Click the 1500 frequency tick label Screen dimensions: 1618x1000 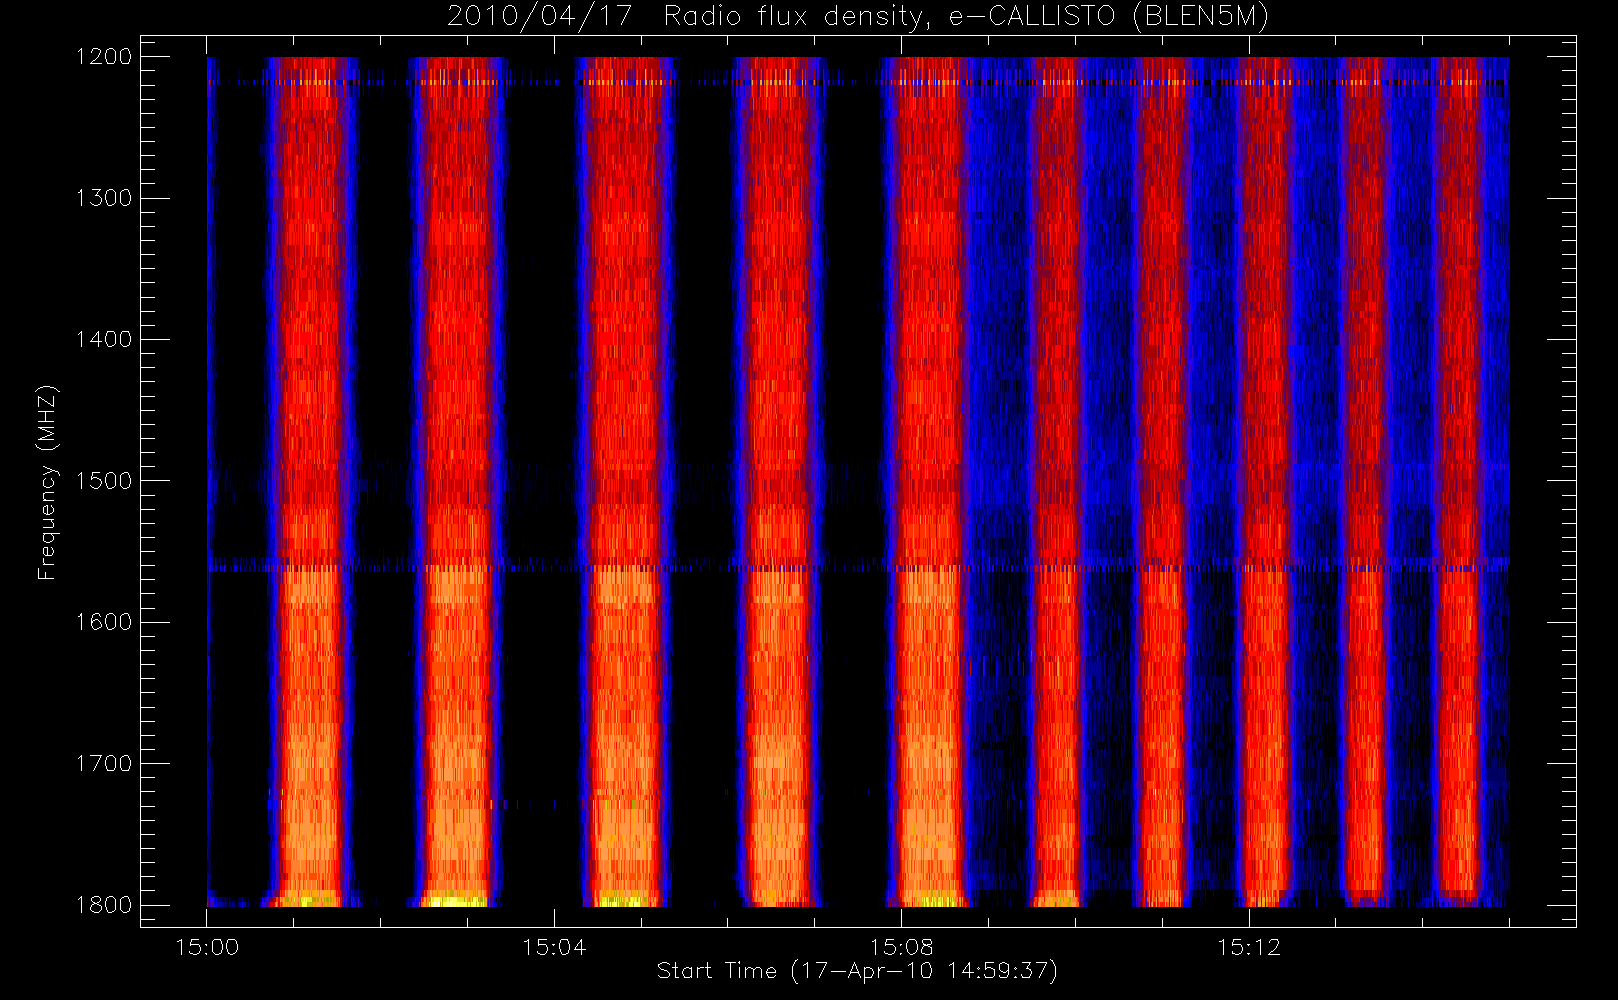pos(104,481)
